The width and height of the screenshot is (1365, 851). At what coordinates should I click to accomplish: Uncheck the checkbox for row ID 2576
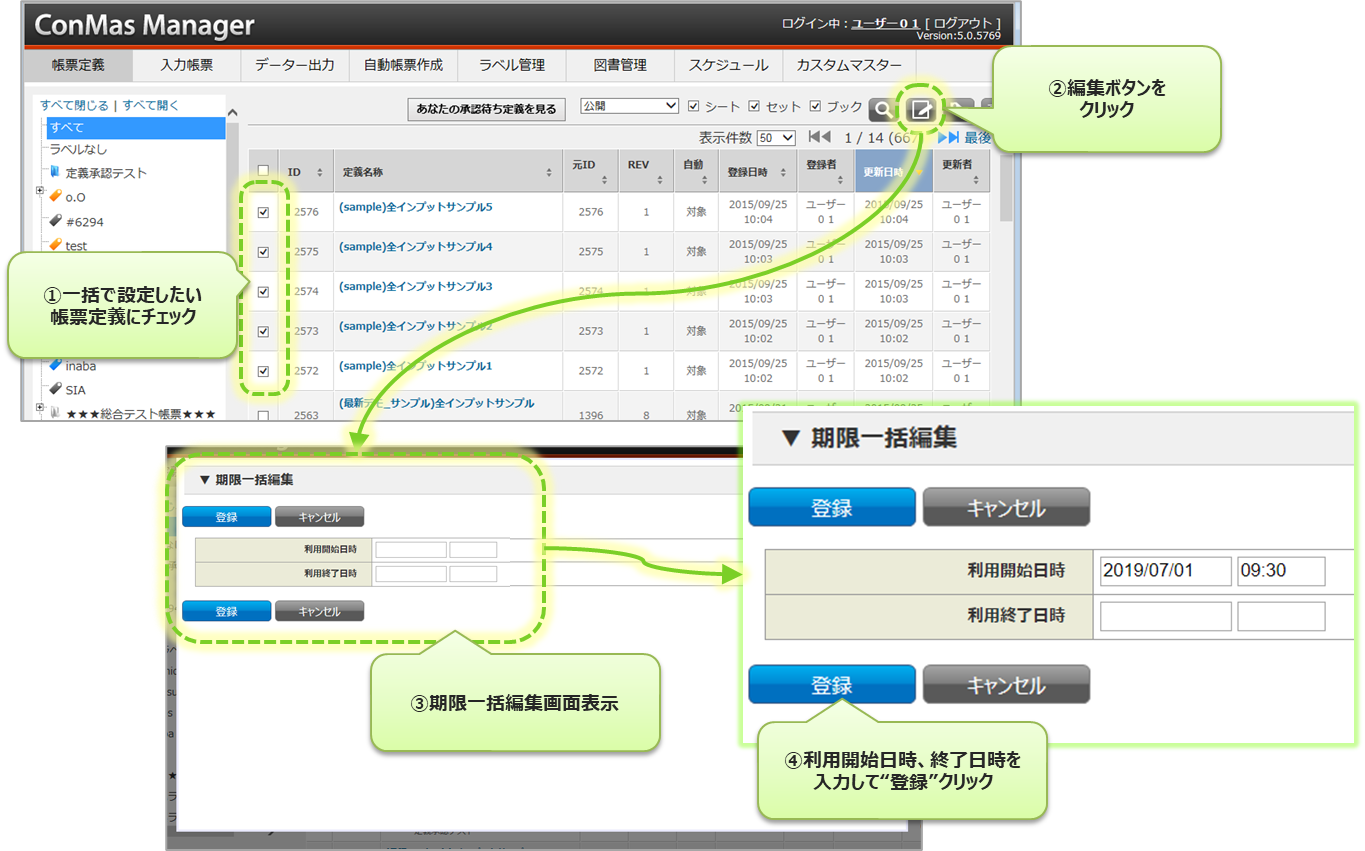click(263, 212)
